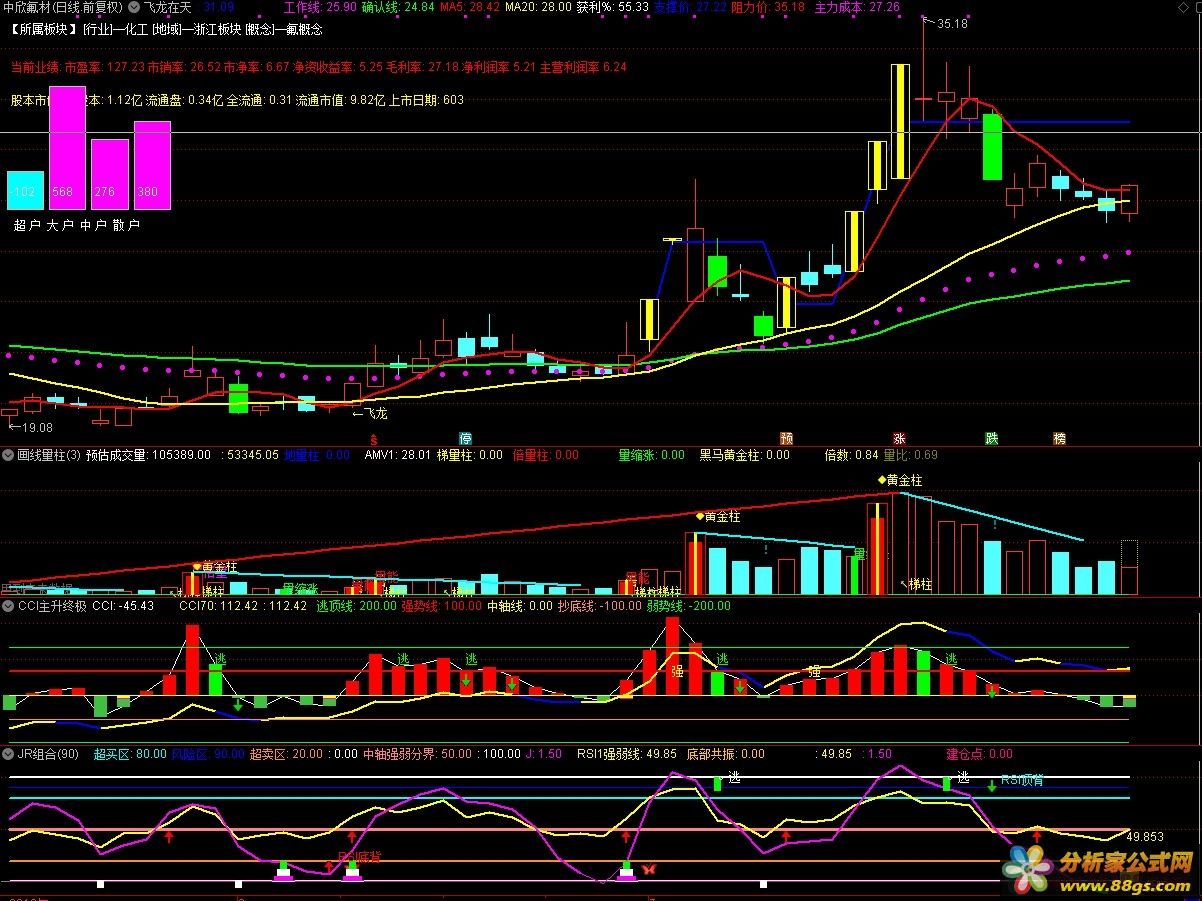
Task: Click the MA20: 28.00 readout
Action: pos(538,7)
